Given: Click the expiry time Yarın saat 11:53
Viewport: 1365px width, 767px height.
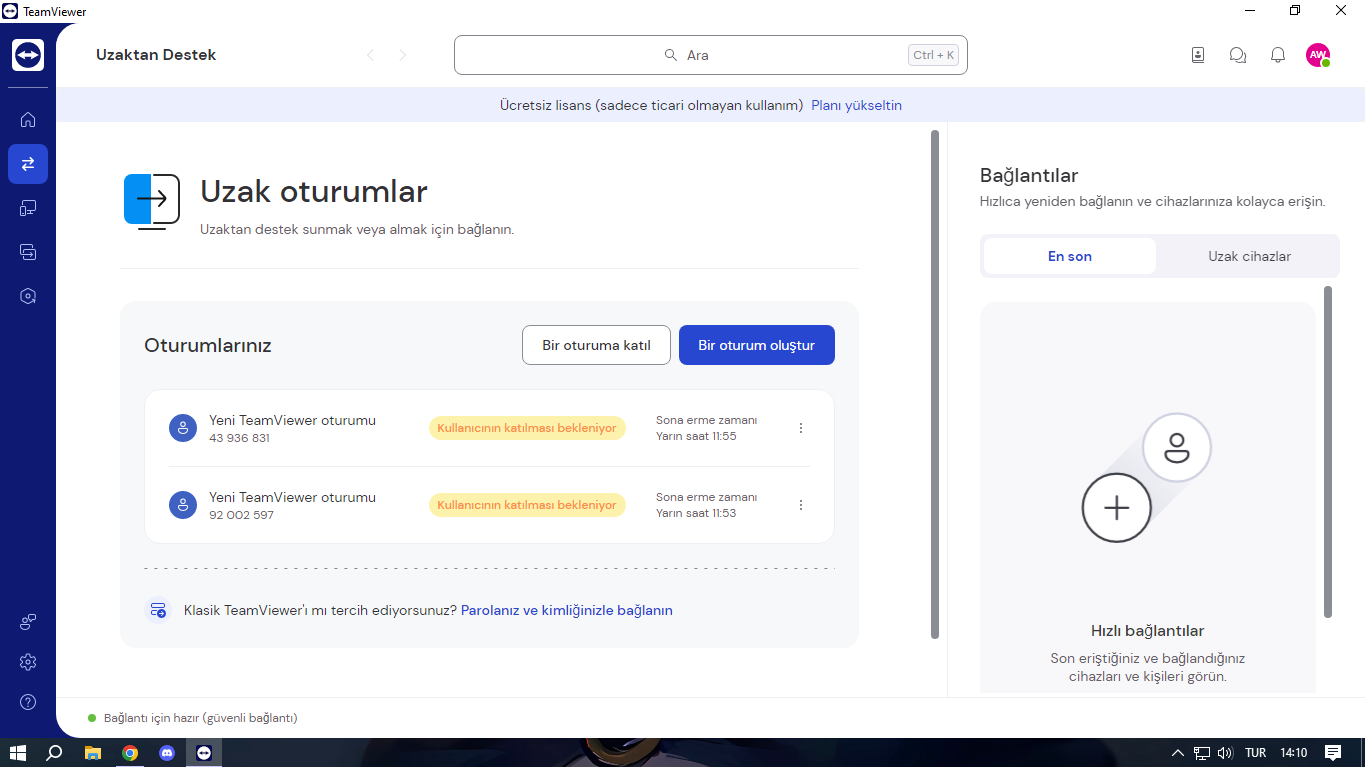Looking at the screenshot, I should pos(696,513).
